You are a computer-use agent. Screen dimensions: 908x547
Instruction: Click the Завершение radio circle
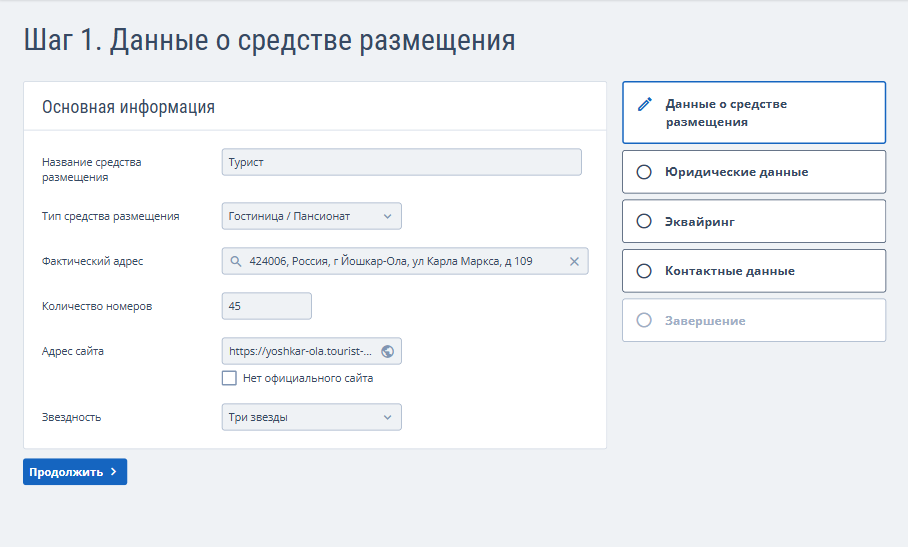tap(644, 320)
